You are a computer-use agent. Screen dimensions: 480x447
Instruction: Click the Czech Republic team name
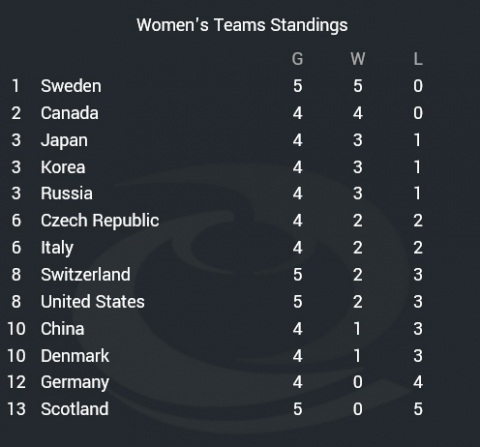[100, 221]
